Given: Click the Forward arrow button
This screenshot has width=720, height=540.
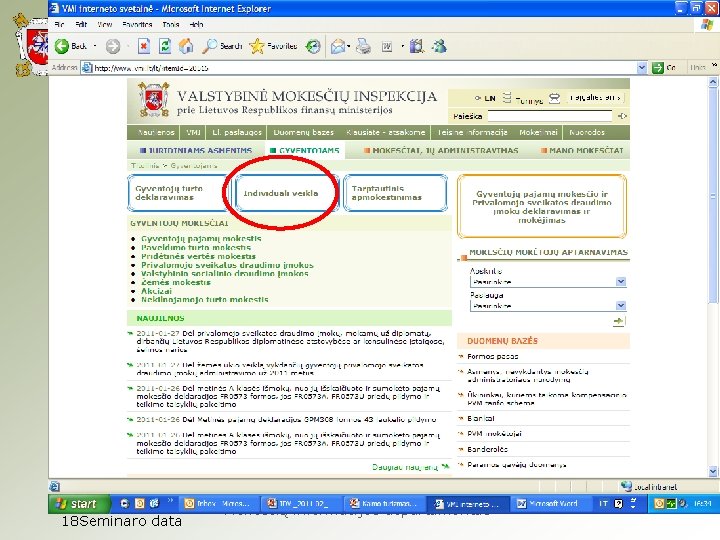Looking at the screenshot, I should tap(113, 46).
